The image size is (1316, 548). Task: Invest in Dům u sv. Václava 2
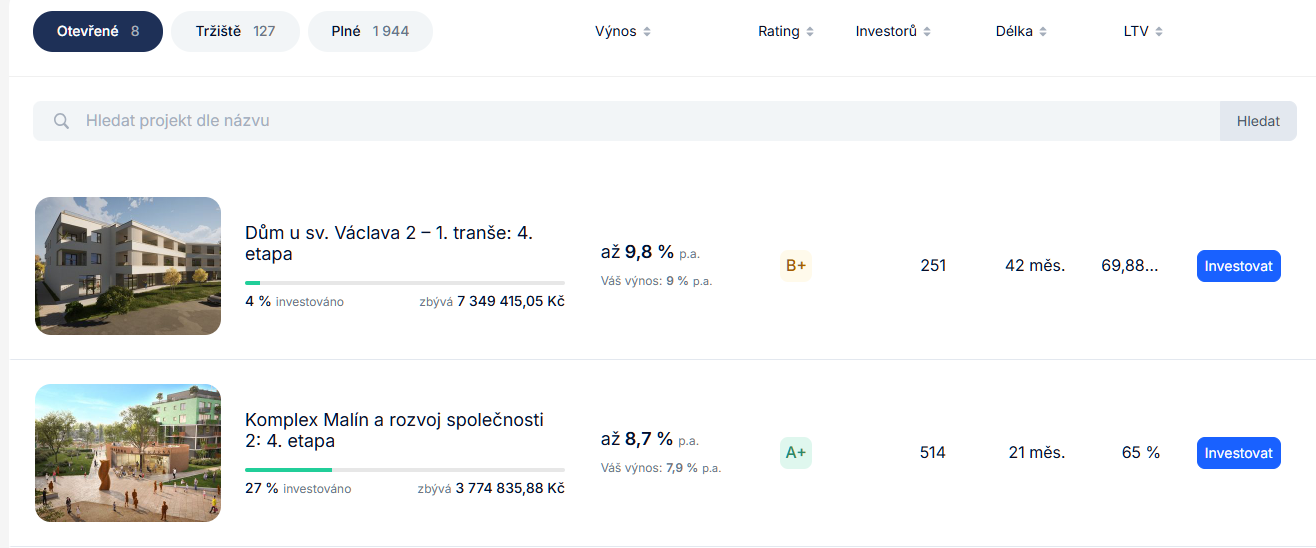point(1238,266)
